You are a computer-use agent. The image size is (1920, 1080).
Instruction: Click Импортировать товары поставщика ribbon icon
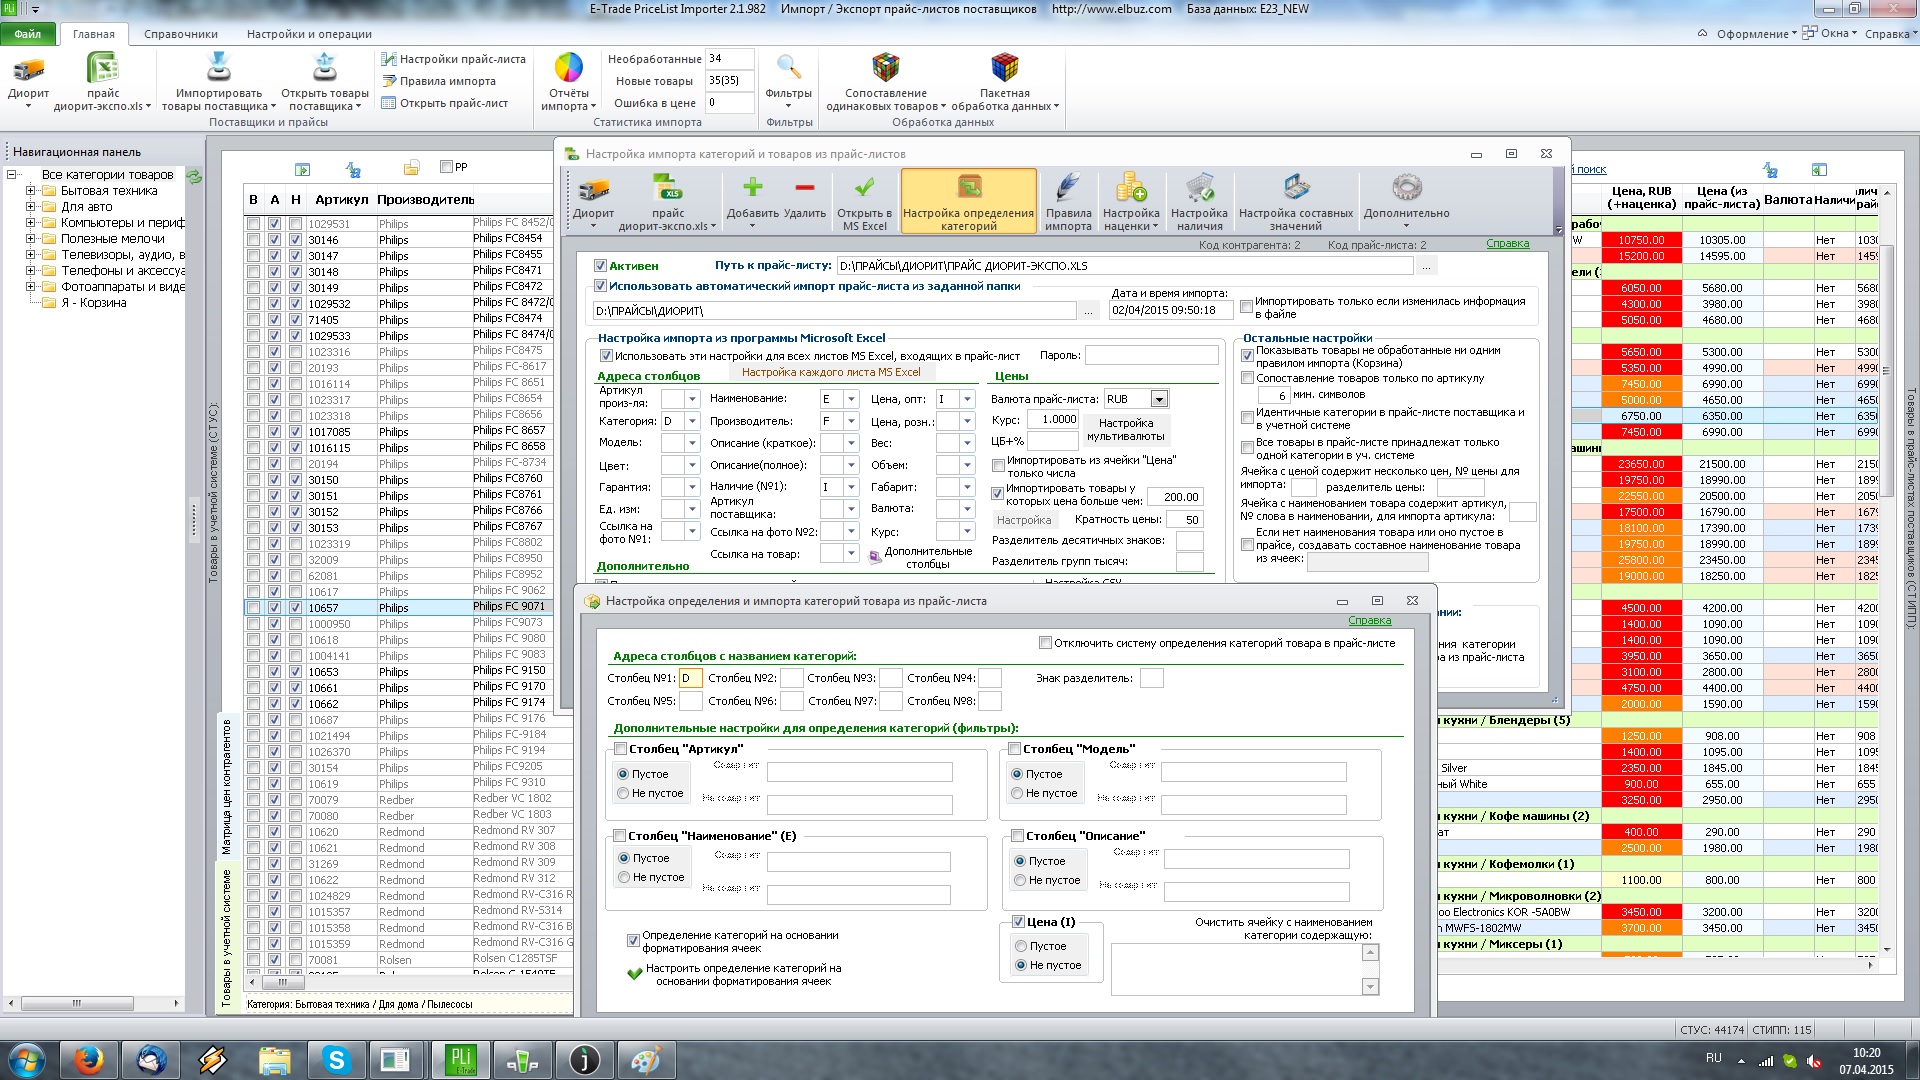[218, 68]
